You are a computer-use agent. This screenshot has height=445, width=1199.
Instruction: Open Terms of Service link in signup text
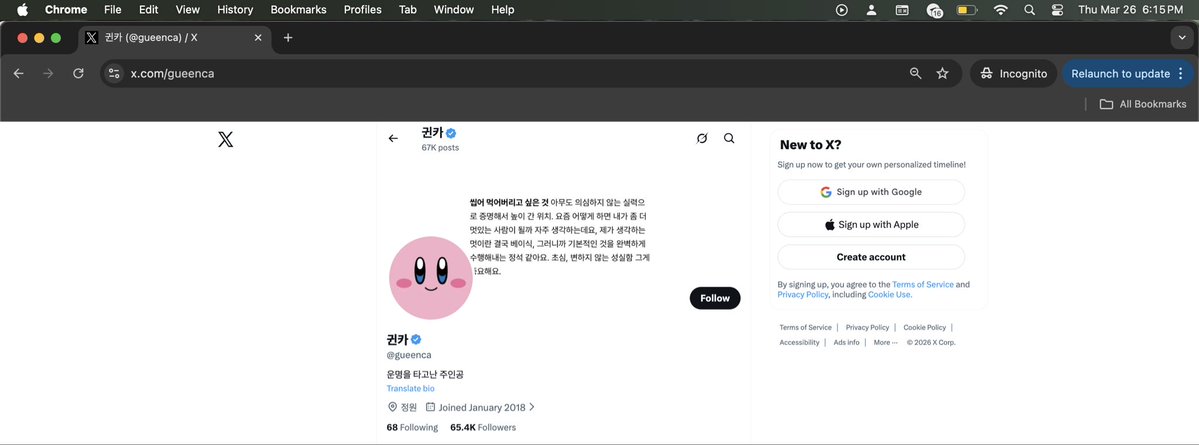[x=923, y=284]
